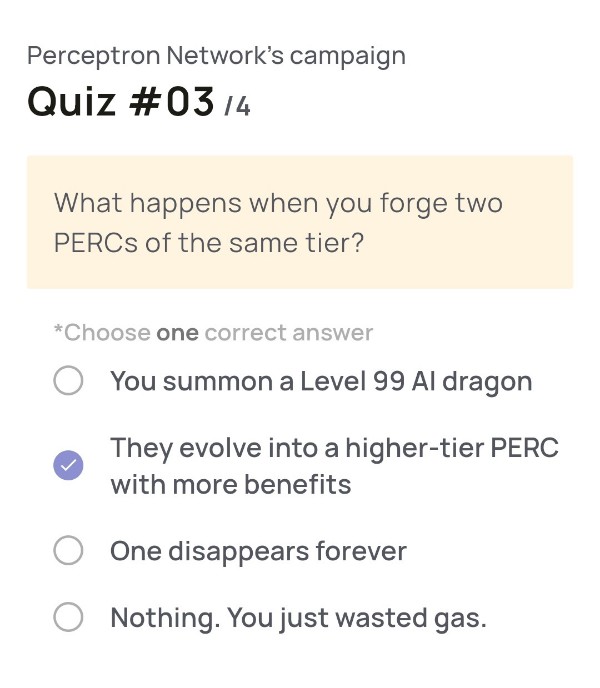The height and width of the screenshot is (688, 600).
Task: Click the purple checkmark icon on selected answer
Action: click(68, 465)
